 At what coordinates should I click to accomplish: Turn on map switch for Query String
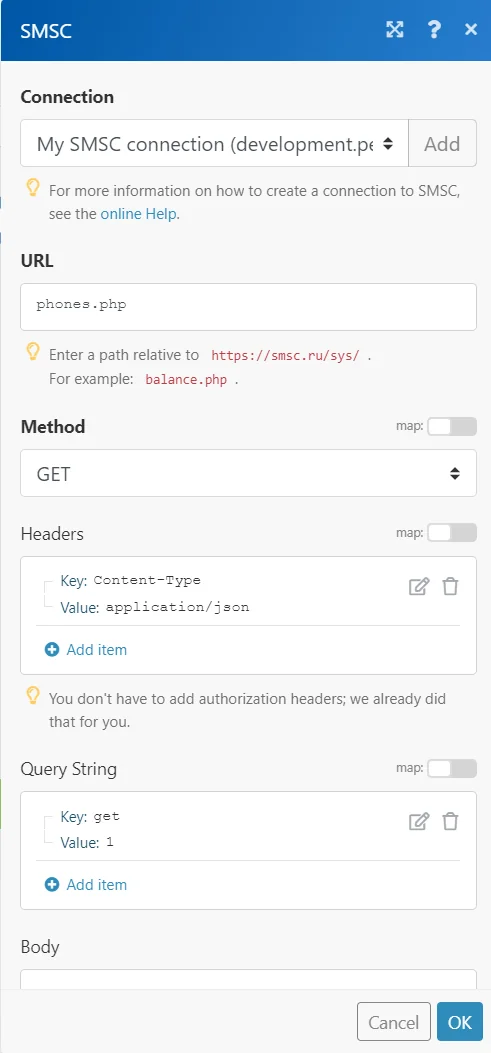tap(452, 768)
